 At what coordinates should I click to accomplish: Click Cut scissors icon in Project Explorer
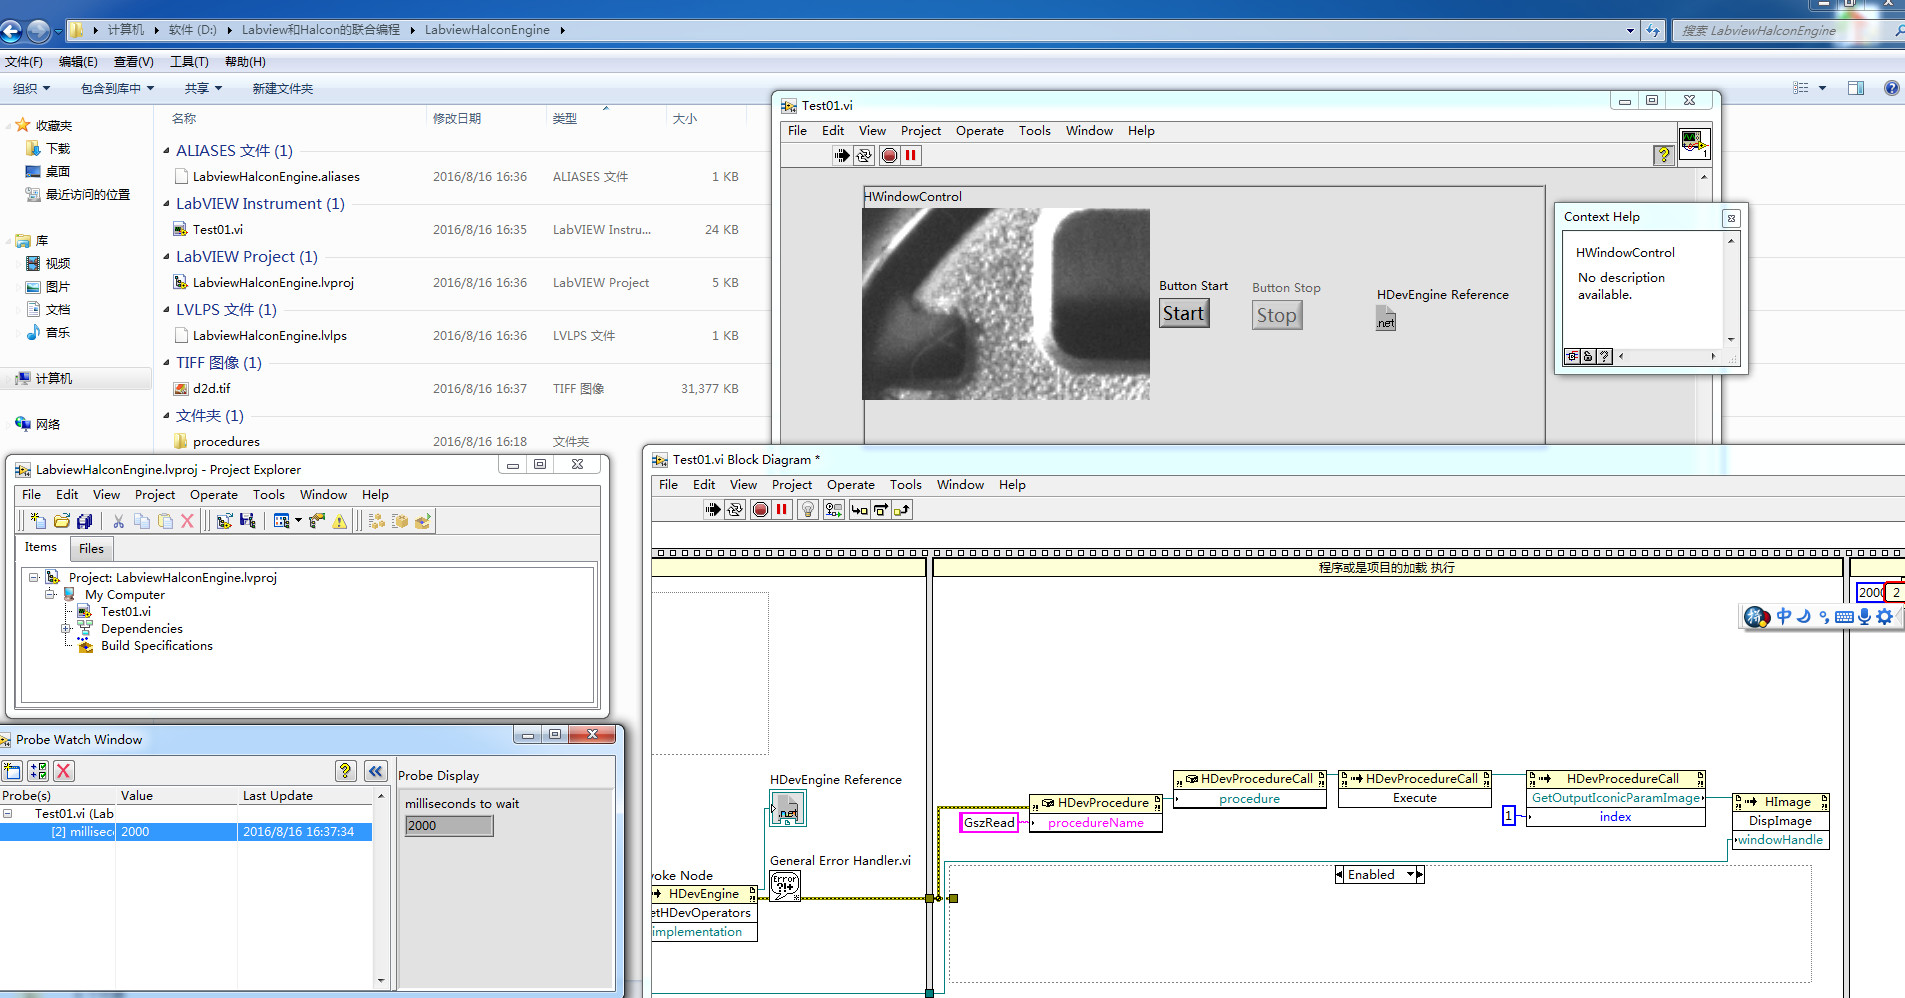[119, 521]
